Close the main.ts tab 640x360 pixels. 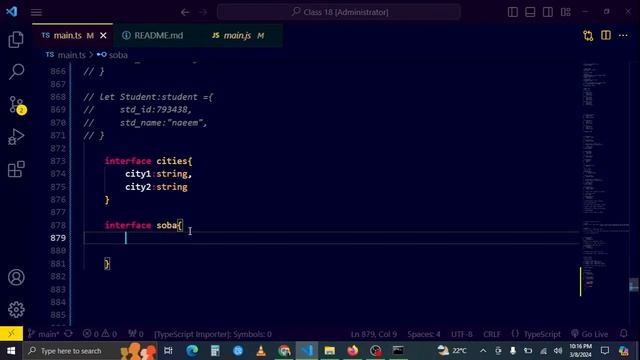tap(103, 36)
